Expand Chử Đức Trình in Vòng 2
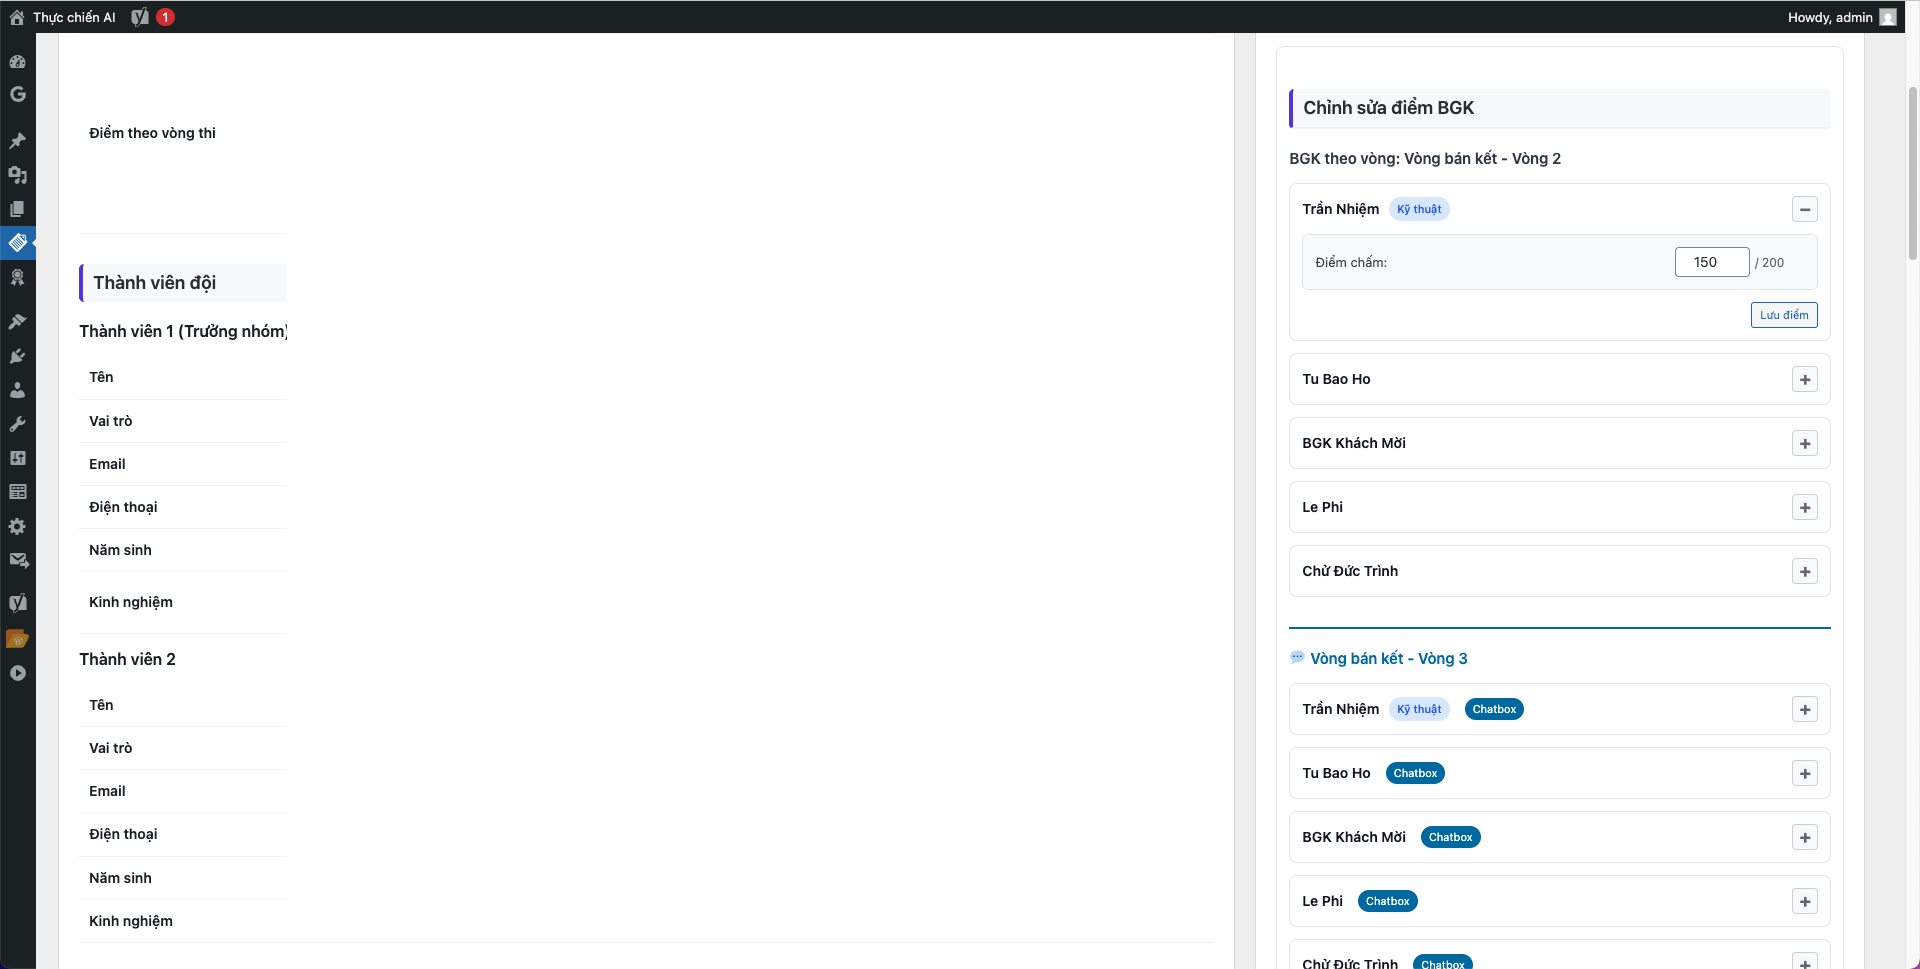 point(1804,572)
